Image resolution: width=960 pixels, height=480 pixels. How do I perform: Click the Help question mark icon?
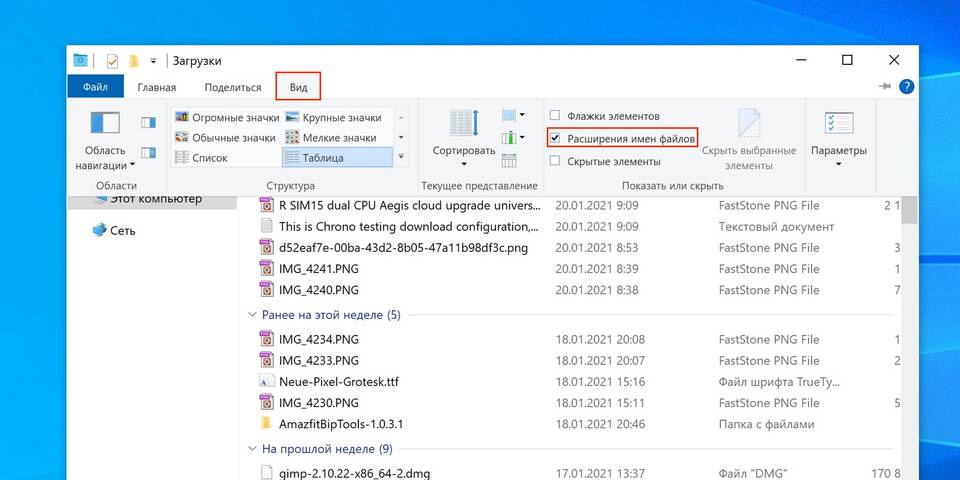(906, 87)
